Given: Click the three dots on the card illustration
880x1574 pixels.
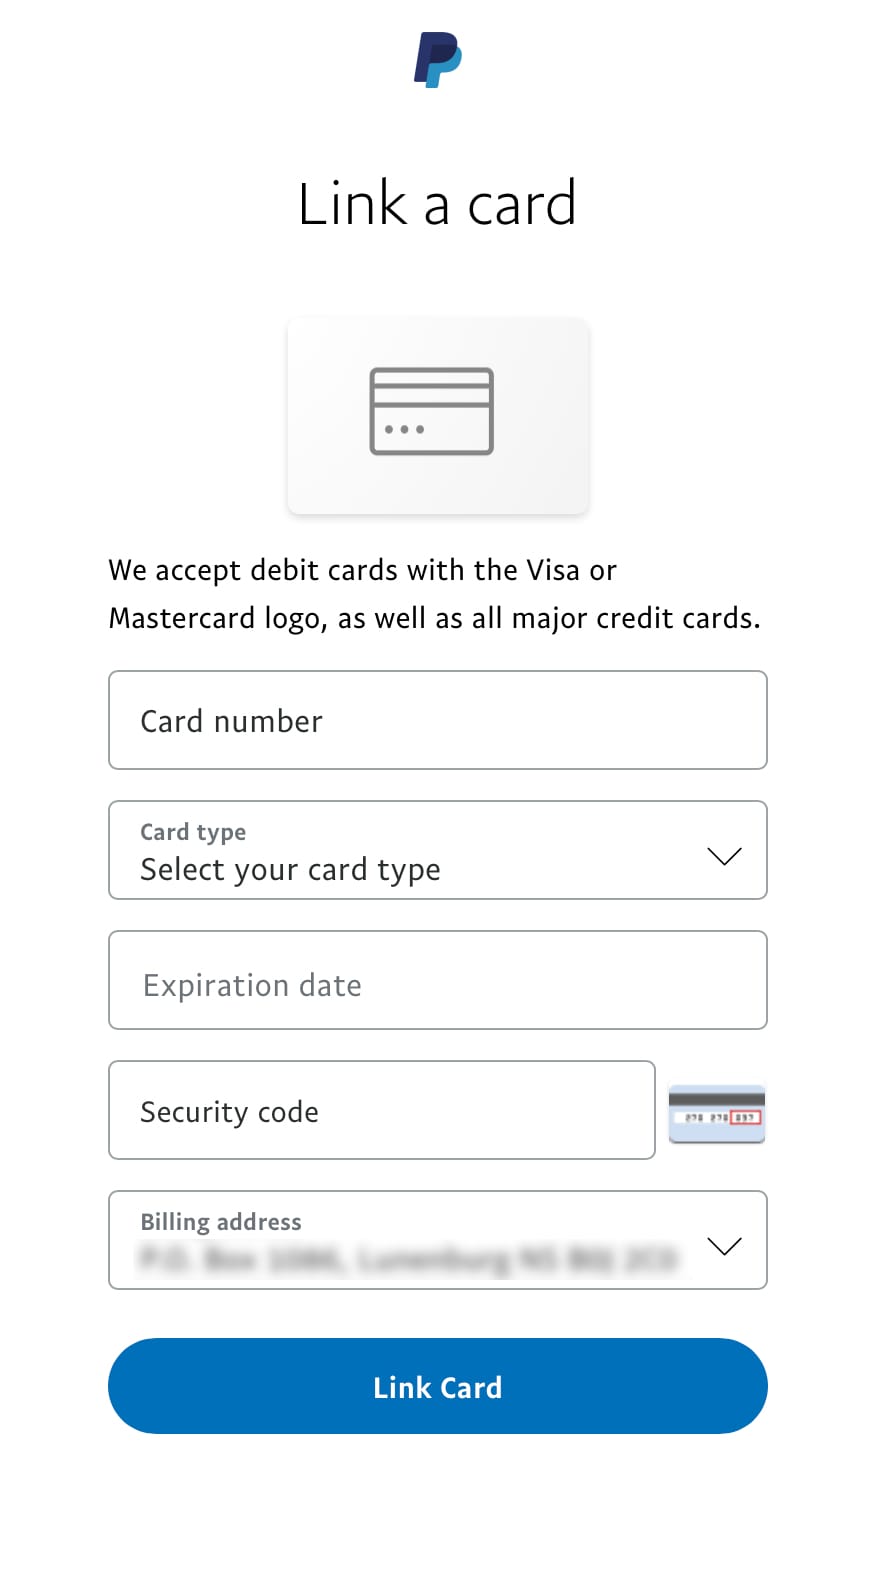Looking at the screenshot, I should click(x=404, y=430).
